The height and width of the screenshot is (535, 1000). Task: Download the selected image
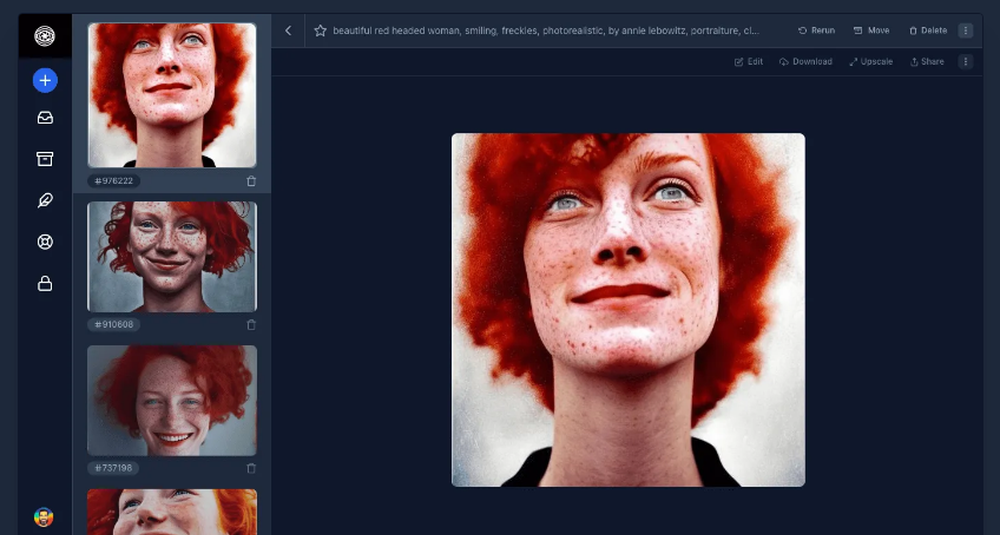(x=805, y=62)
